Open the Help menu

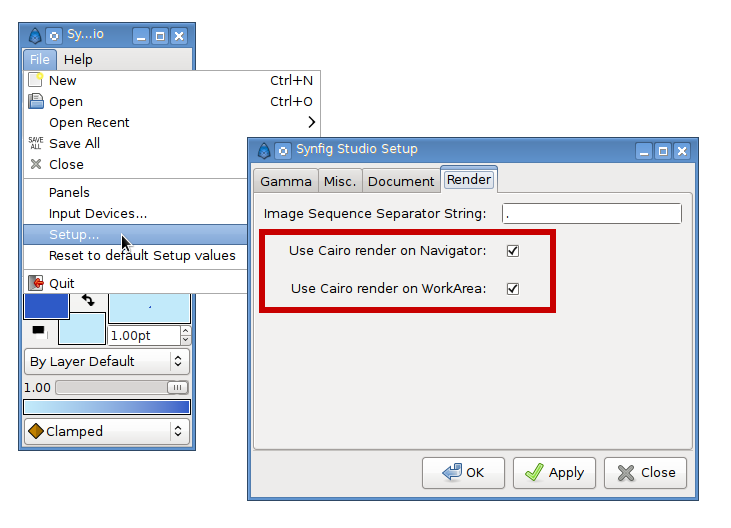click(78, 60)
